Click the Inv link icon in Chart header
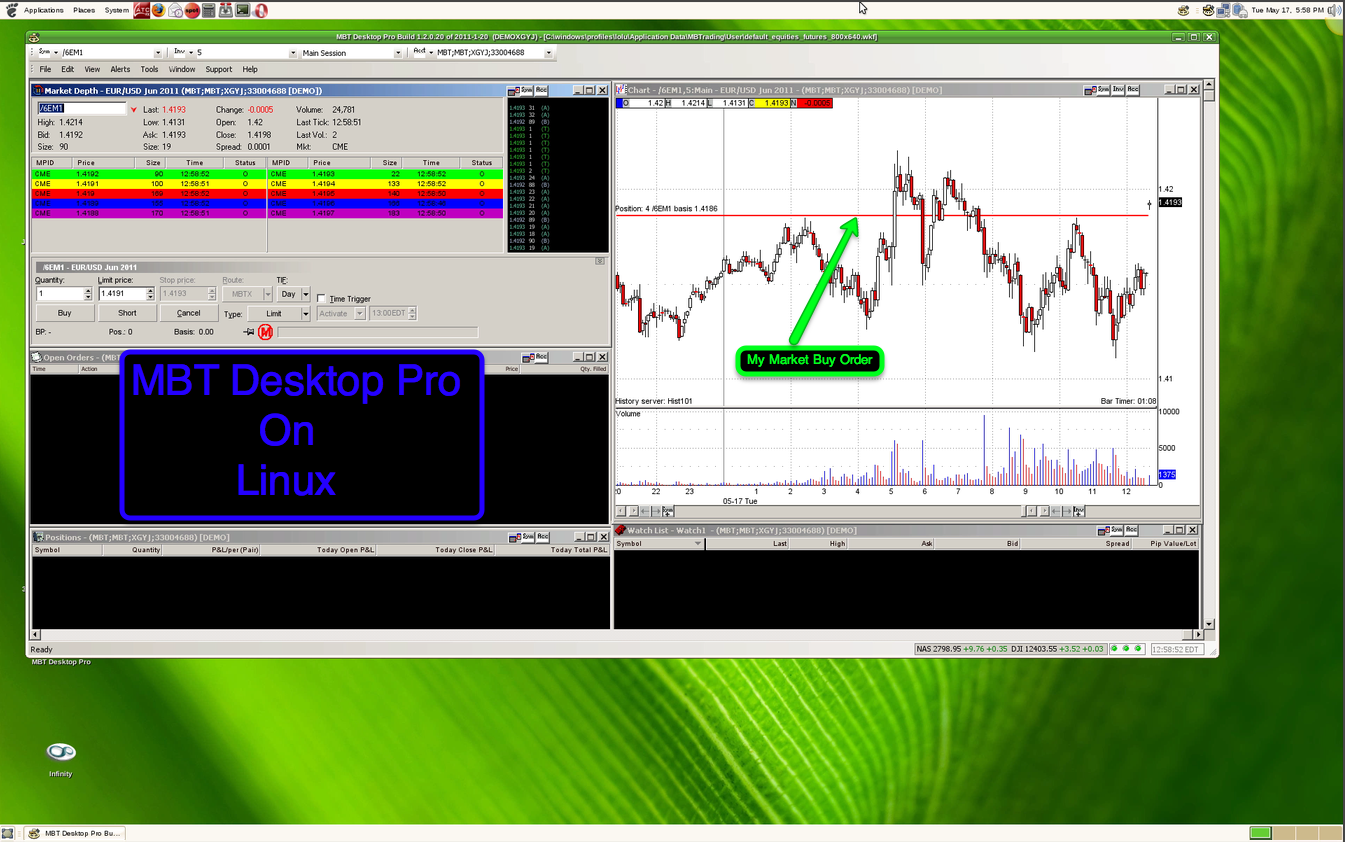The image size is (1345, 842). pyautogui.click(x=1118, y=90)
